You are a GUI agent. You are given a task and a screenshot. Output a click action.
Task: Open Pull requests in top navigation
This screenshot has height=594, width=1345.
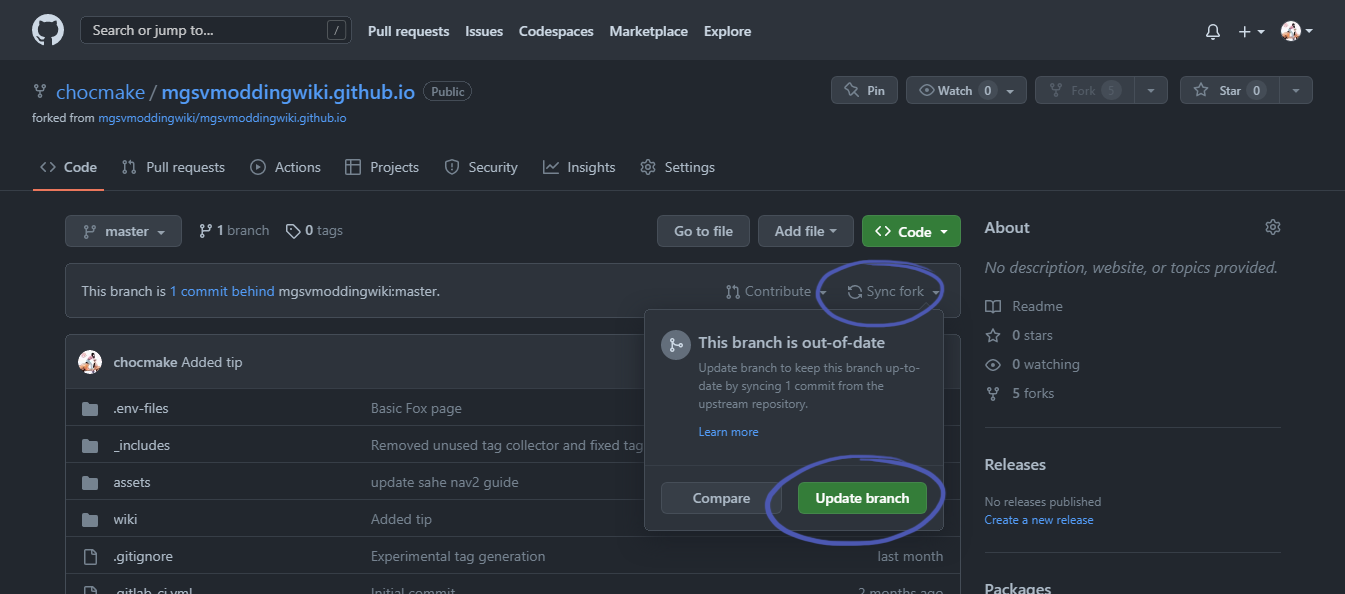tap(408, 31)
